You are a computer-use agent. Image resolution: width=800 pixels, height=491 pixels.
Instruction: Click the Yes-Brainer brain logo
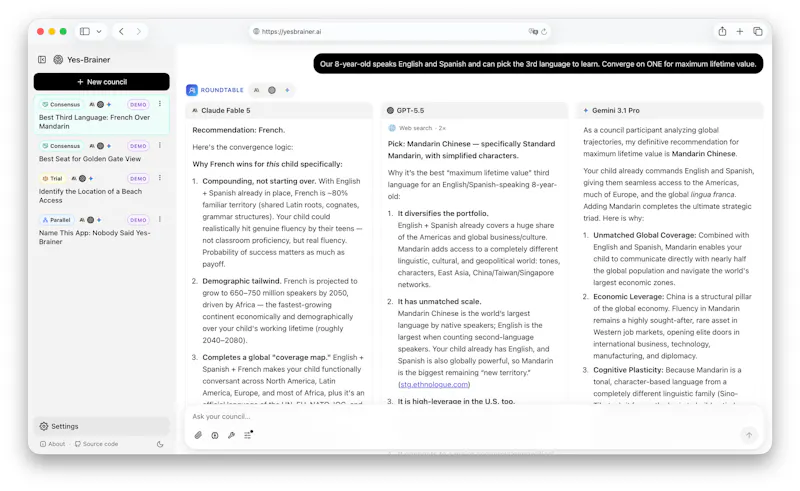pos(58,60)
